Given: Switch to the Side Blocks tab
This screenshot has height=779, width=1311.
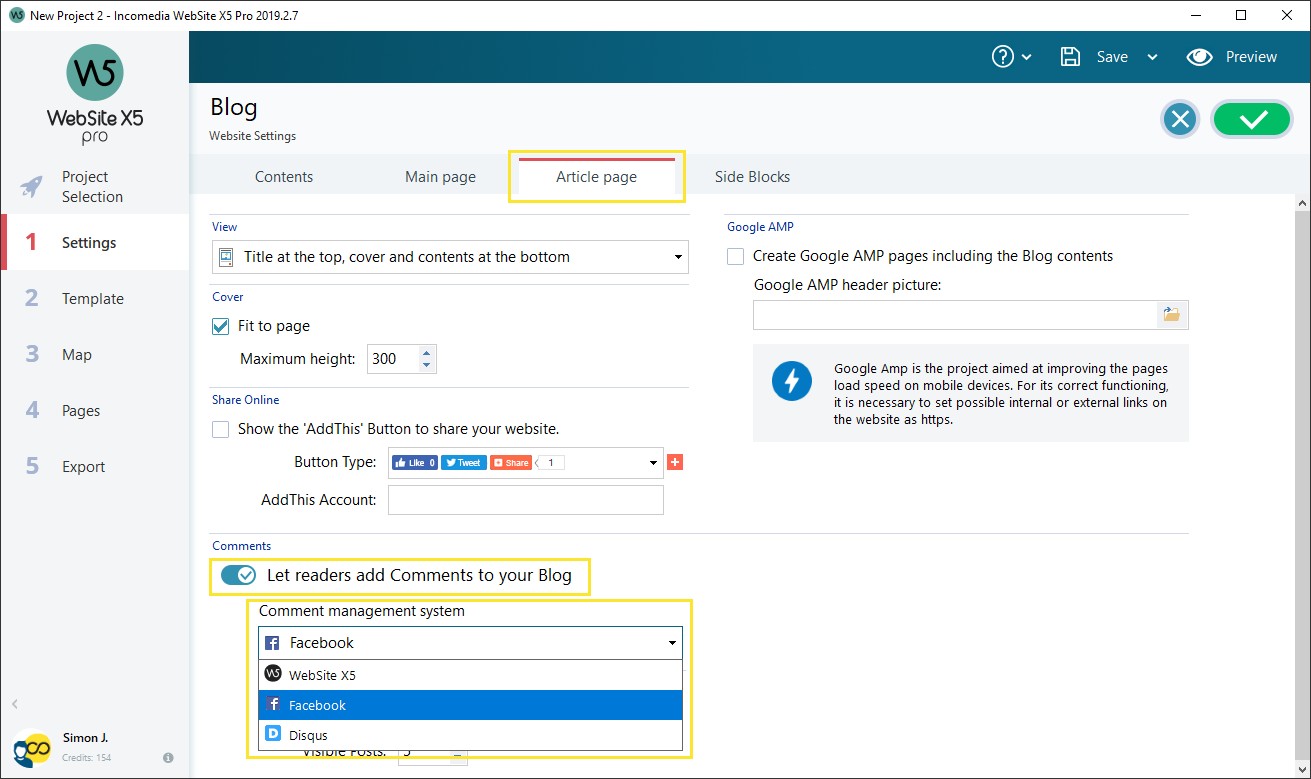Looking at the screenshot, I should point(751,176).
